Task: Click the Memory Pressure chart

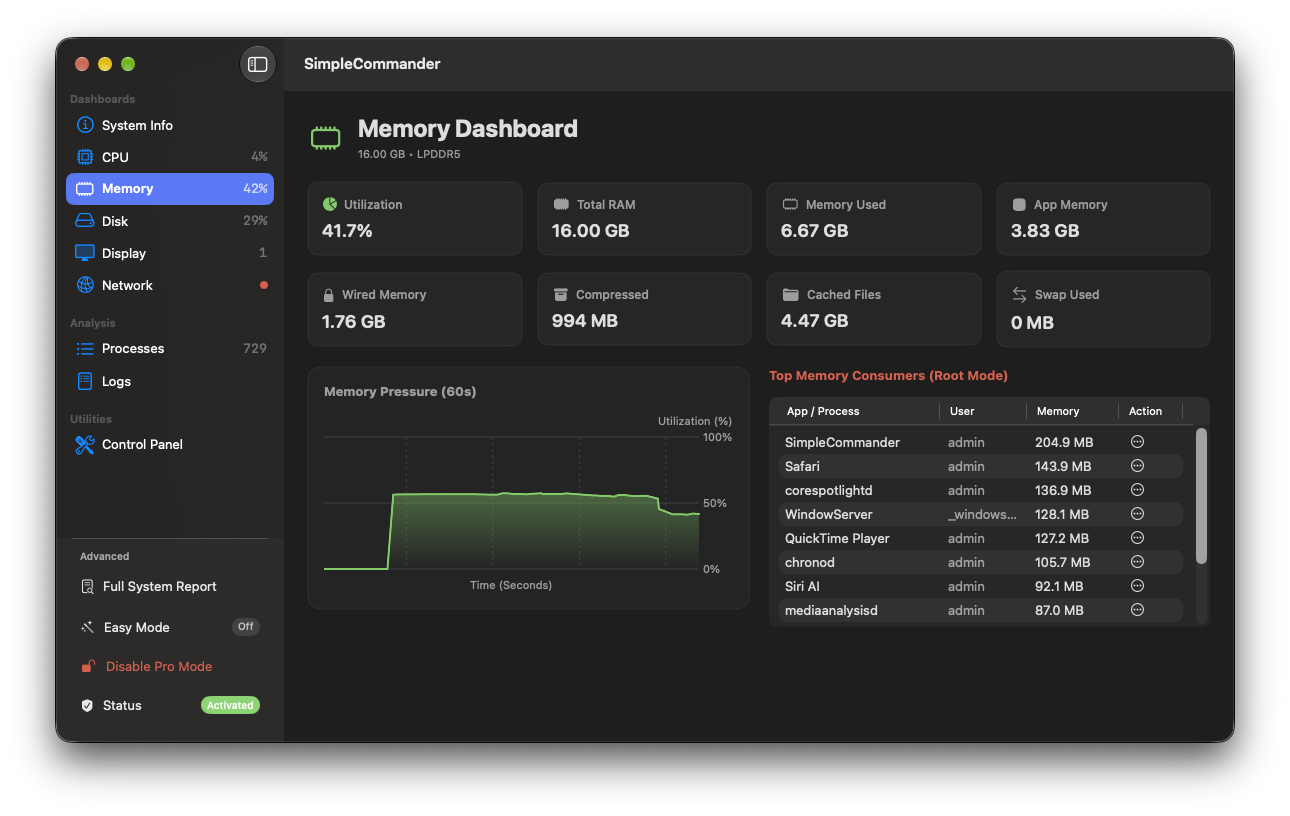Action: point(528,488)
